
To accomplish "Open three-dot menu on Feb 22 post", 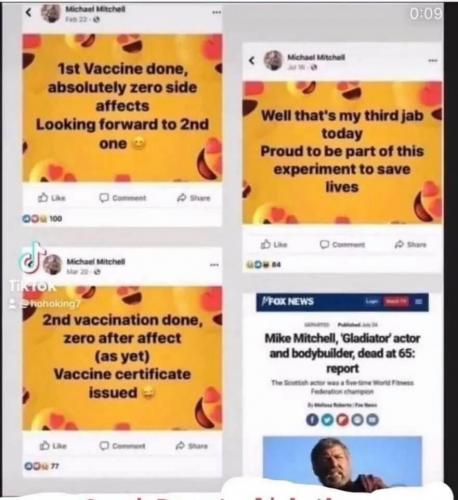I will 217,12.
